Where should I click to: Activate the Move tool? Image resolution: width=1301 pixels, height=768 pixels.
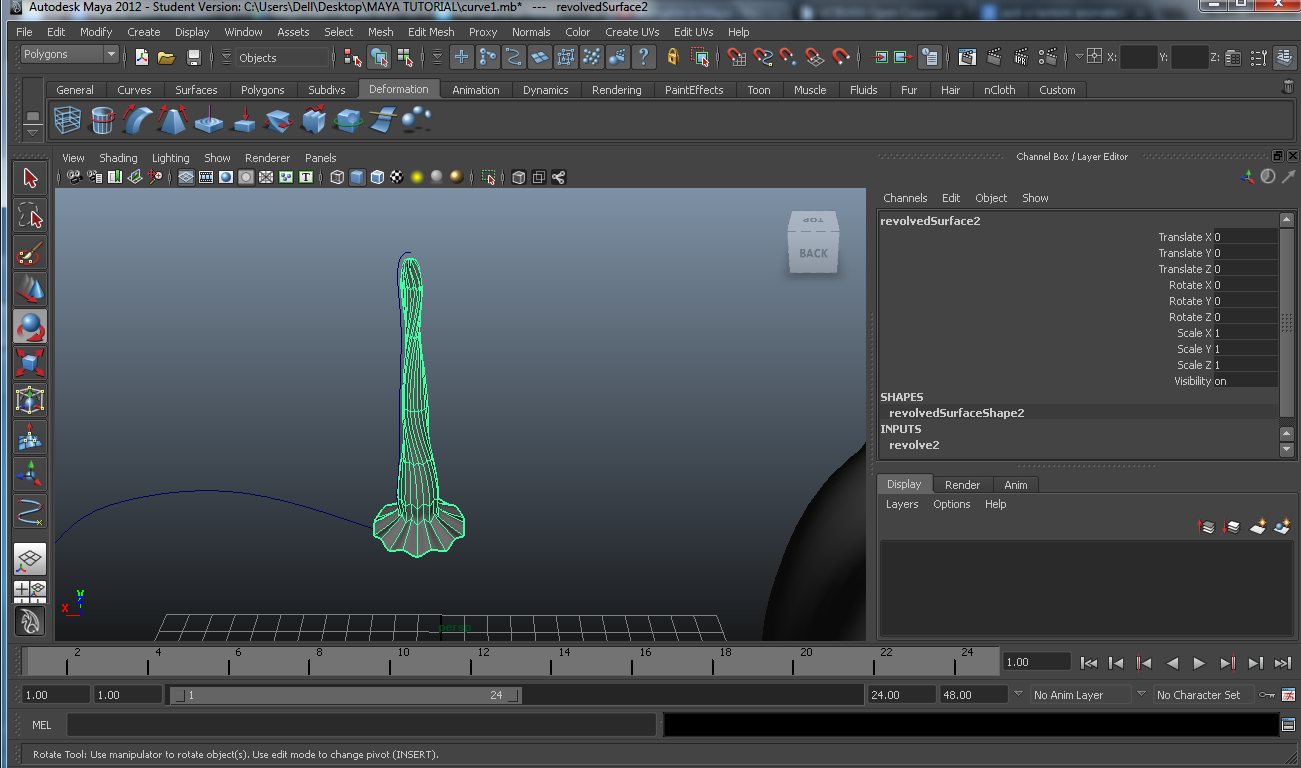tap(30, 289)
